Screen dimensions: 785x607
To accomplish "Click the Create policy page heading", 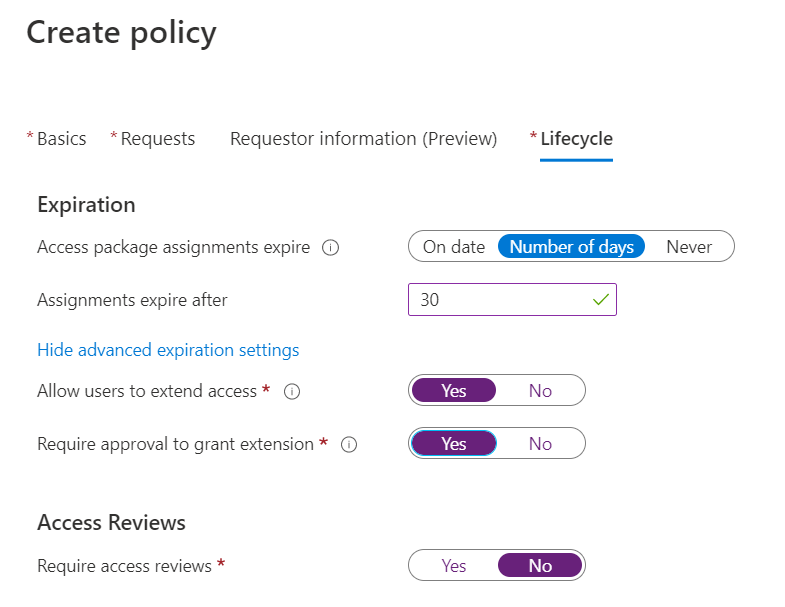I will pyautogui.click(x=121, y=33).
